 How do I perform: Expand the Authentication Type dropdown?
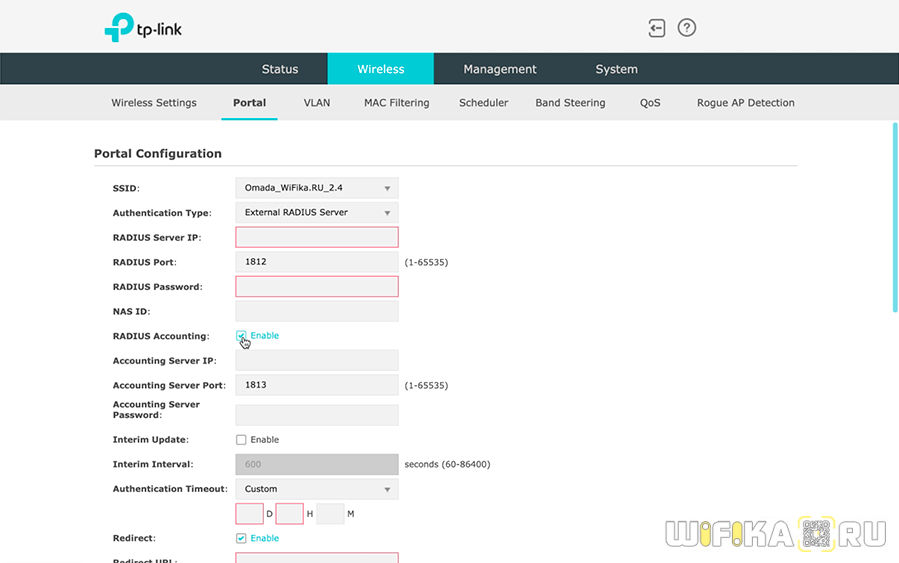[x=316, y=213]
